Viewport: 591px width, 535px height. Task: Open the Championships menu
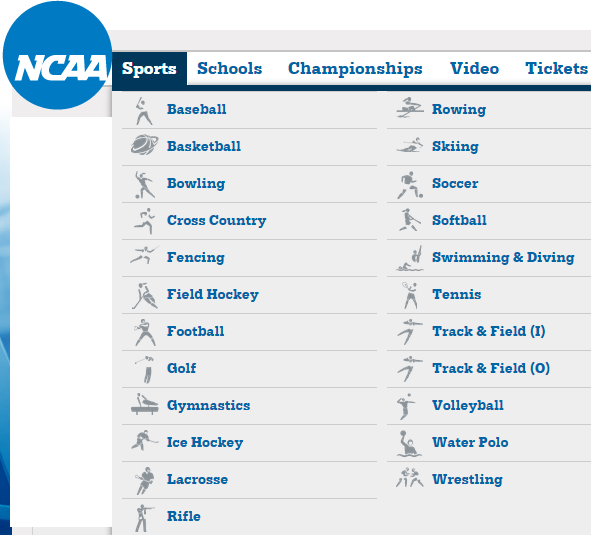pos(355,69)
